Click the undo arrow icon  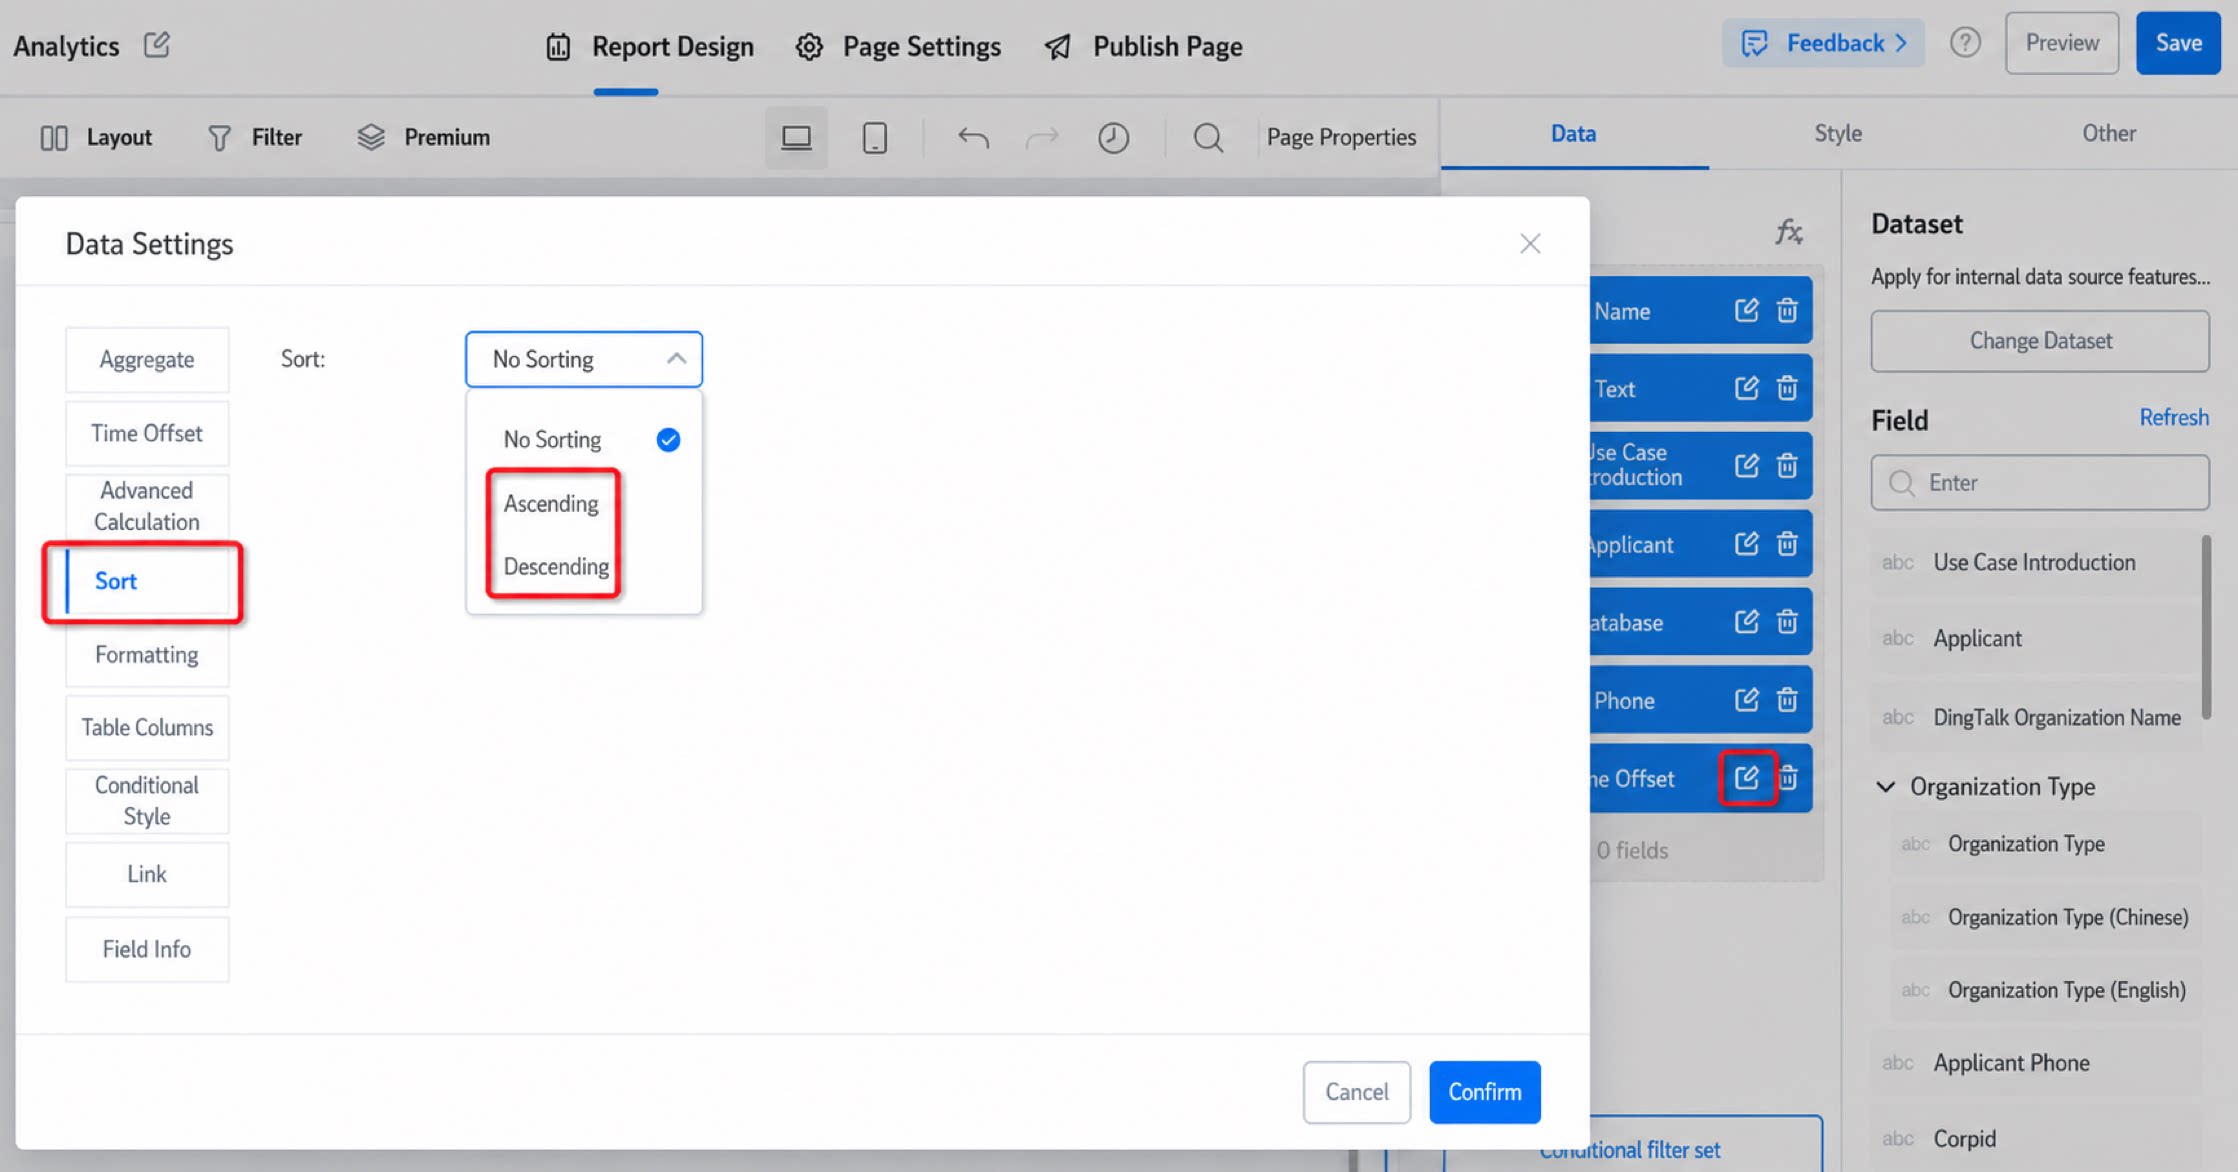click(x=973, y=137)
